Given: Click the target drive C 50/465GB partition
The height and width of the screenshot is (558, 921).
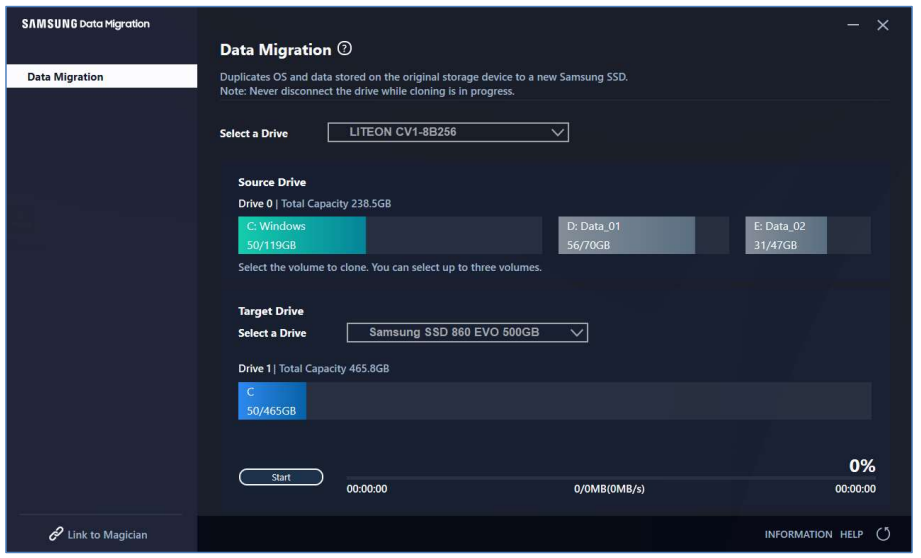Looking at the screenshot, I should (x=272, y=401).
